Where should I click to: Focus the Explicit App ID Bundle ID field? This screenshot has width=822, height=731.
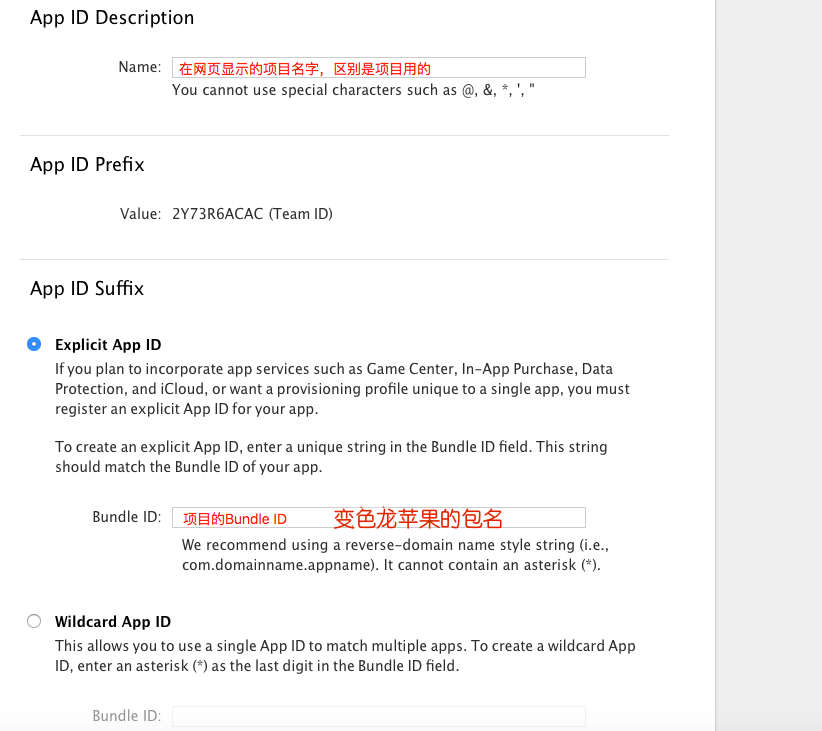[378, 518]
